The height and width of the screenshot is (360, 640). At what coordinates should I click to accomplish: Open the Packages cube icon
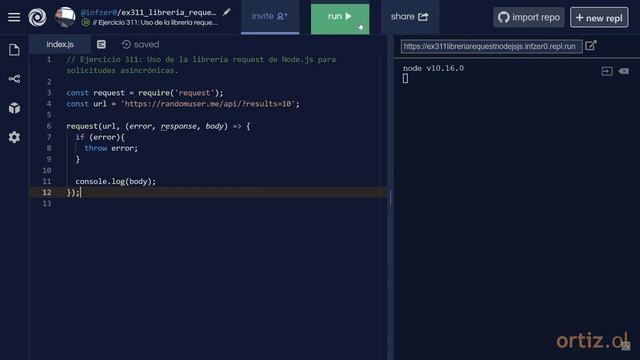click(x=14, y=108)
